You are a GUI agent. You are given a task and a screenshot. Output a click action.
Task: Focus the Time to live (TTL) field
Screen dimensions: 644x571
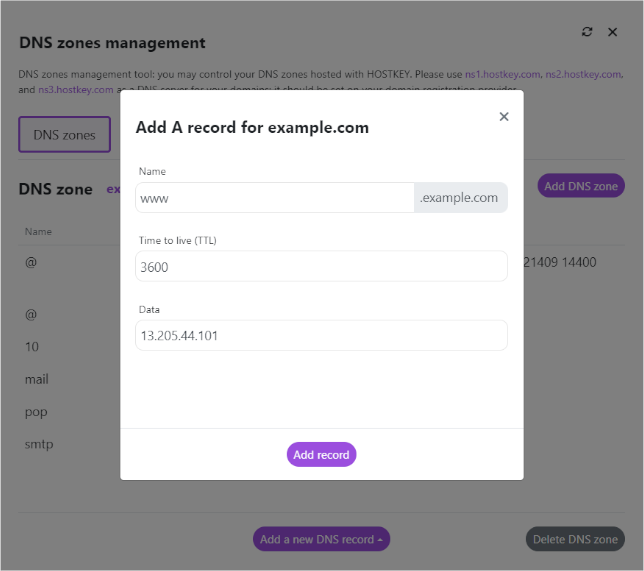tap(321, 266)
